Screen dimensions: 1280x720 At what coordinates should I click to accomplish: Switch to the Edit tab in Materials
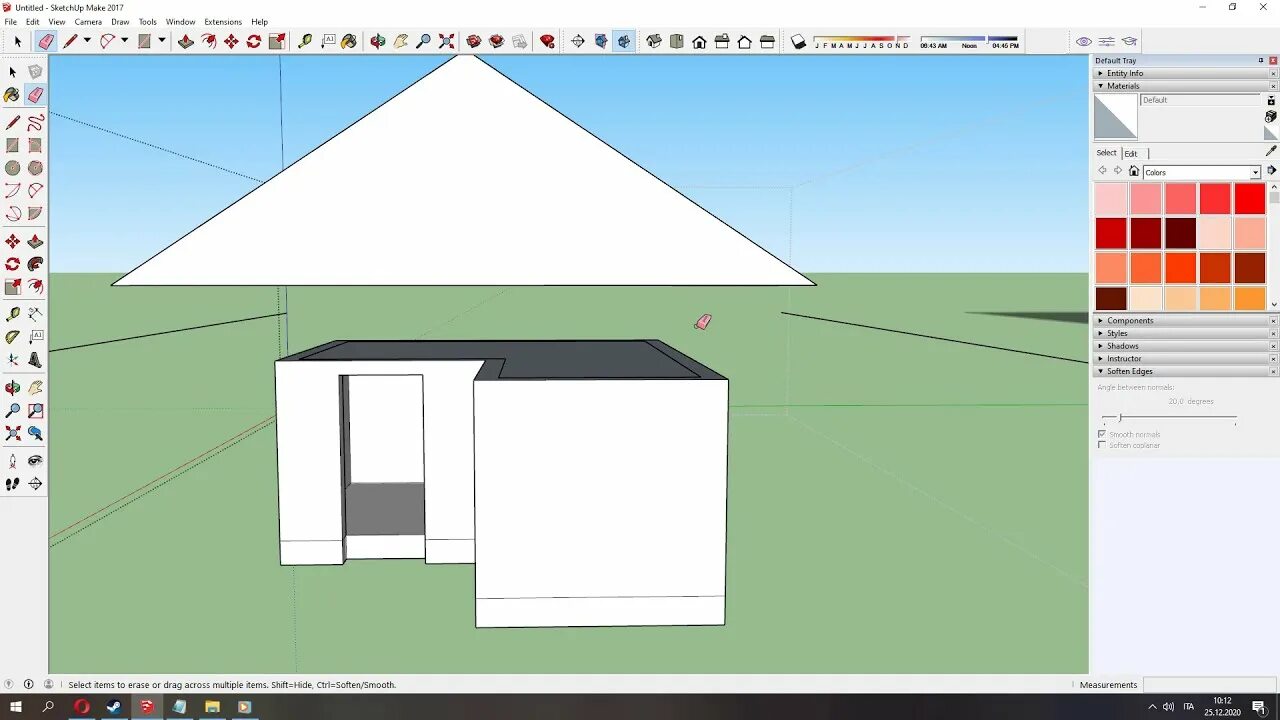click(1131, 153)
